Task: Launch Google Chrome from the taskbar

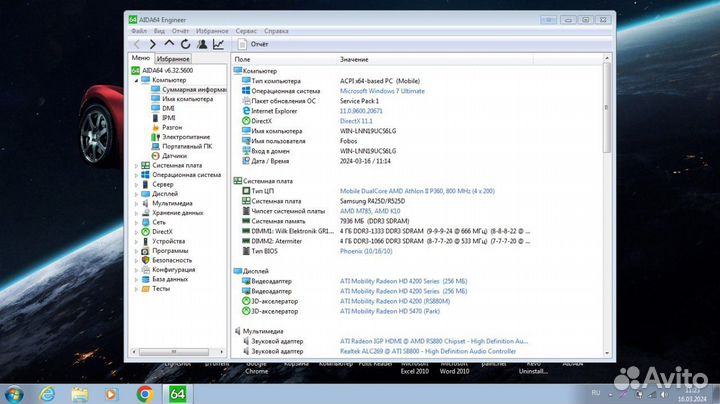Action: (x=145, y=394)
